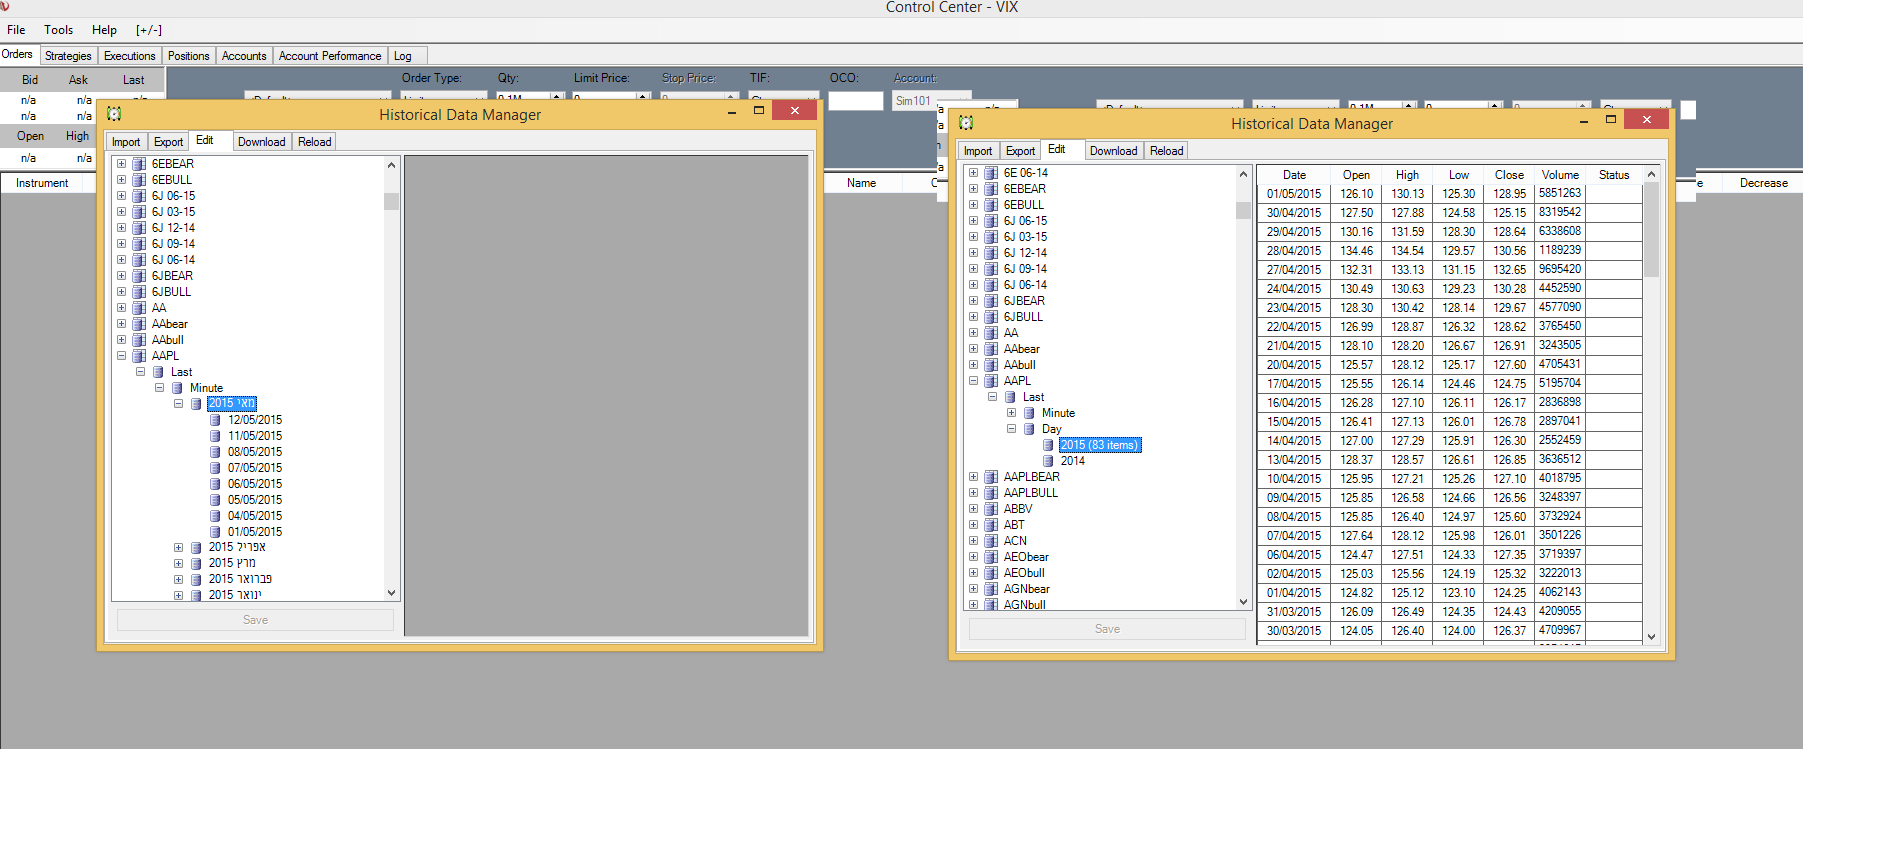Collapse the AAPL node in the left window
1896x863 pixels.
point(121,356)
